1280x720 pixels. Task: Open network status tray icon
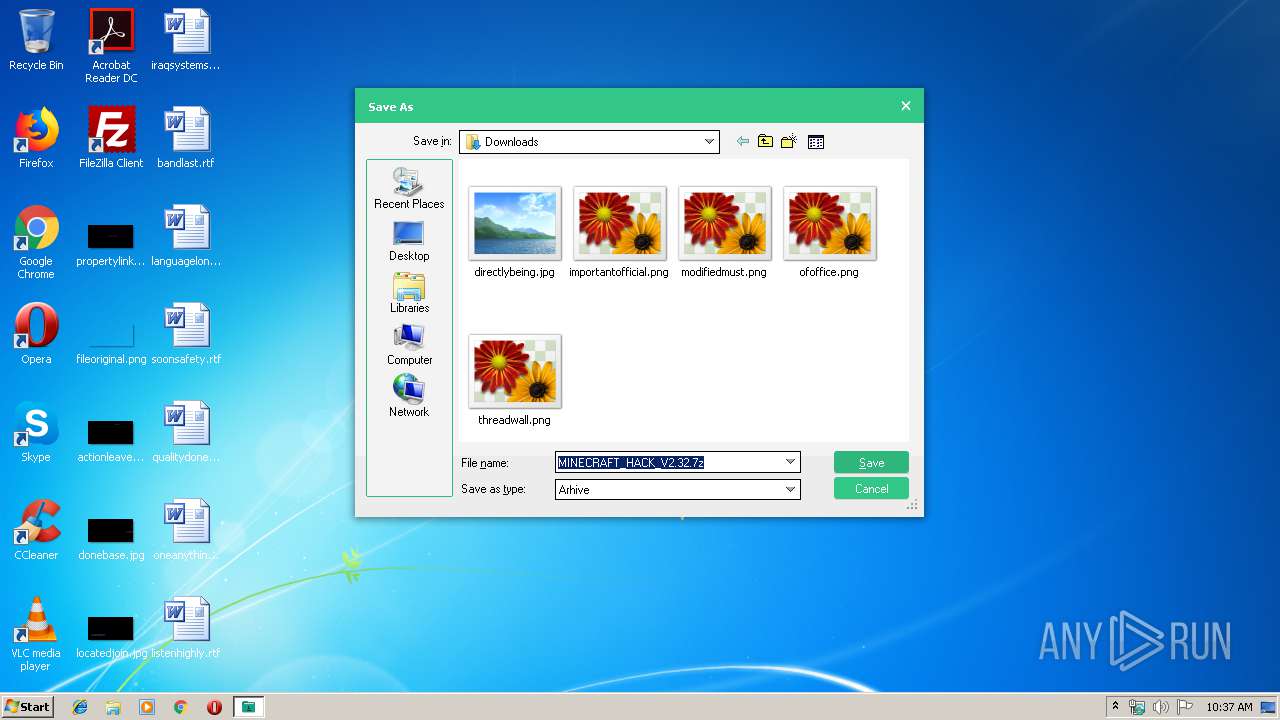[x=1137, y=707]
